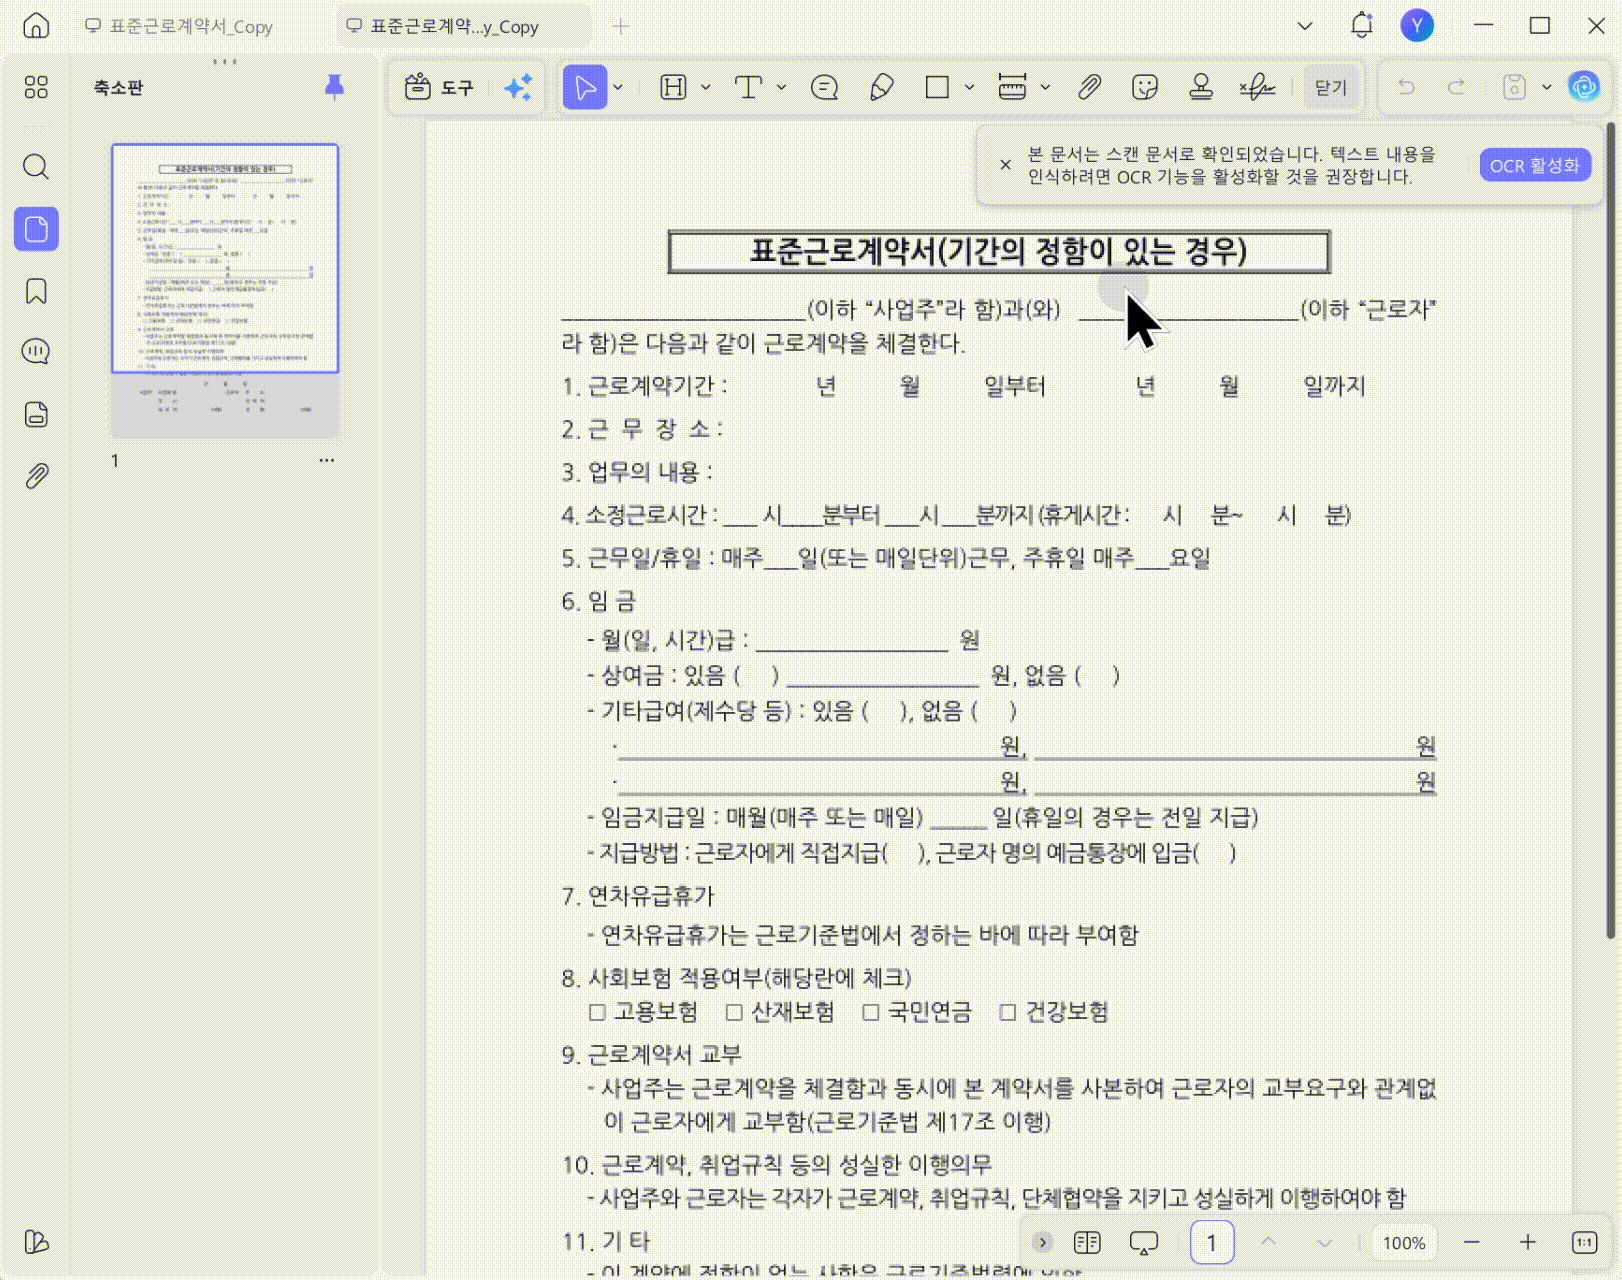This screenshot has height=1280, width=1622.
Task: Dismiss the scanned document notification
Action: pos(1005,165)
